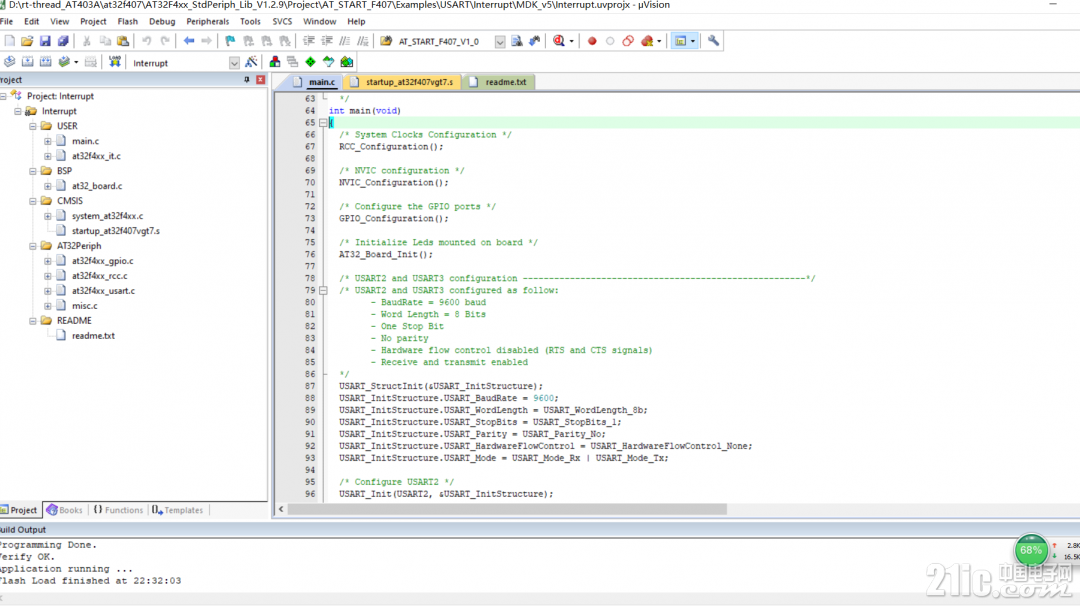Open the File menu
The width and height of the screenshot is (1080, 606).
click(x=6, y=21)
